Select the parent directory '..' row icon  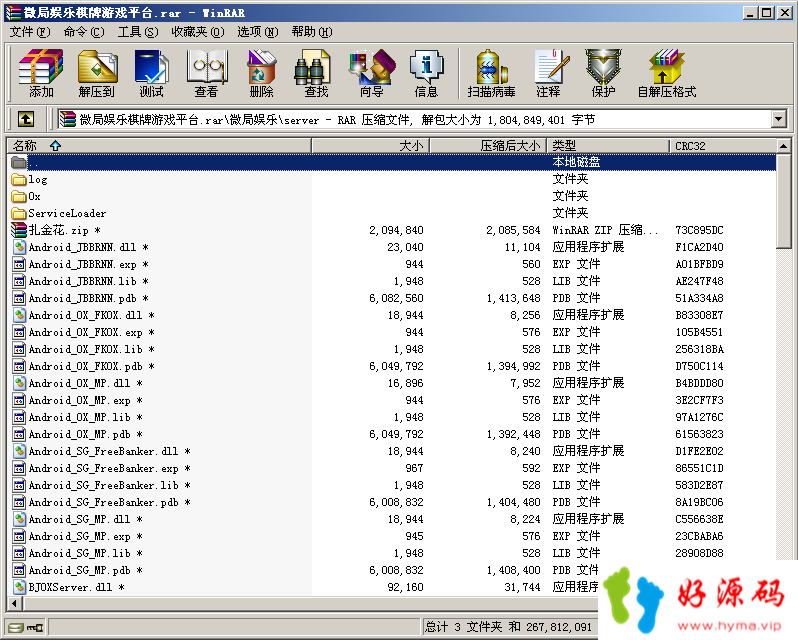[x=19, y=162]
